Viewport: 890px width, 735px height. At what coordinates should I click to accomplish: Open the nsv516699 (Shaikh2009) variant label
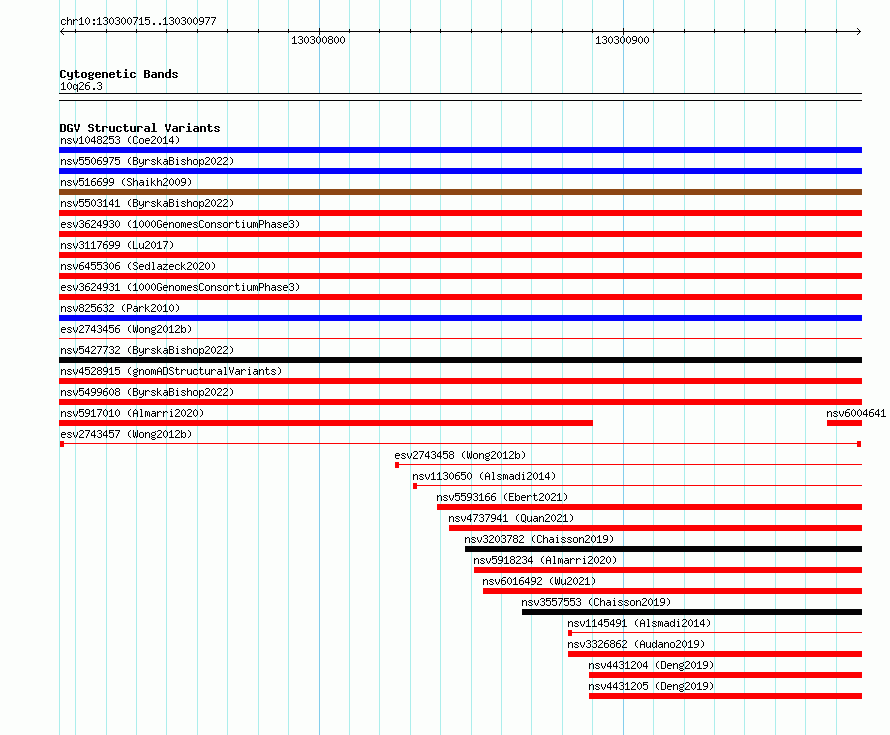(126, 182)
